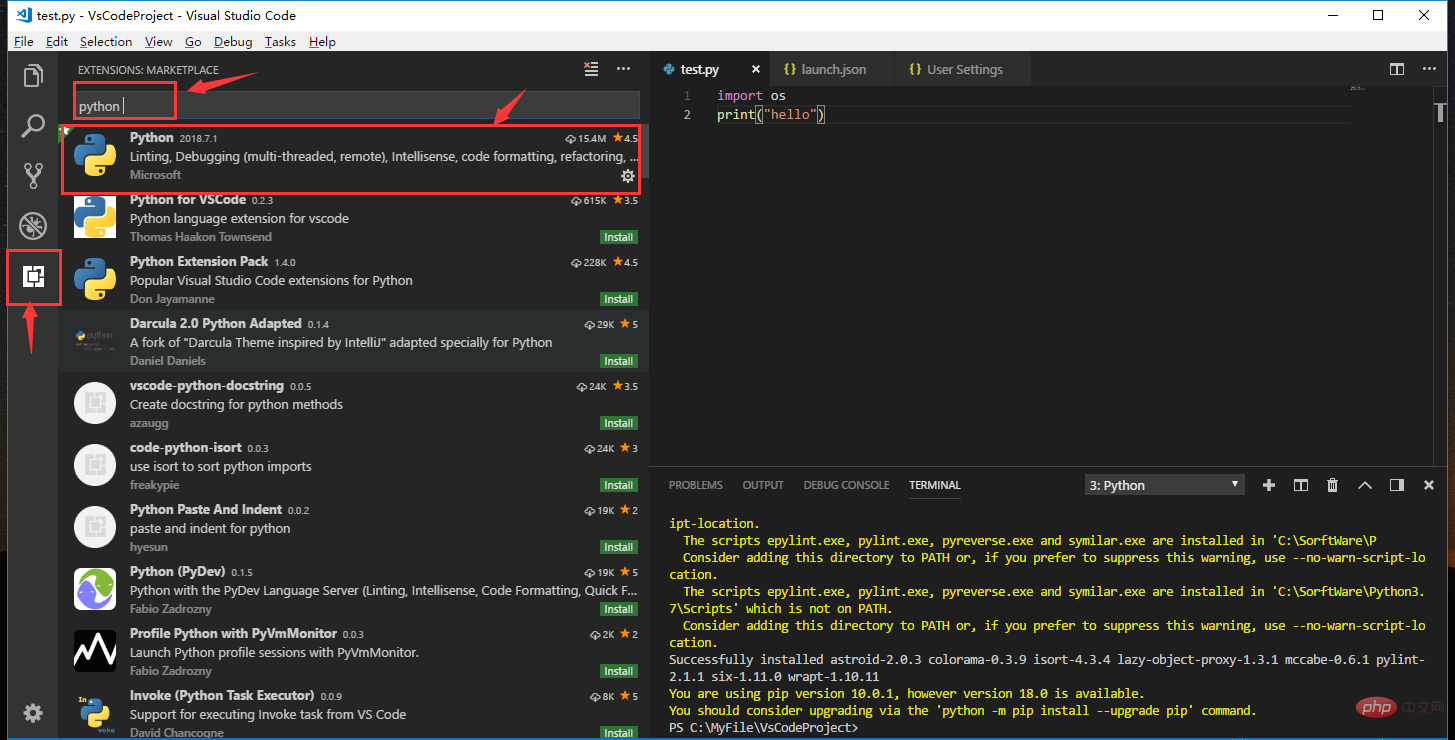Install vscode-python-docstring extension

[619, 423]
